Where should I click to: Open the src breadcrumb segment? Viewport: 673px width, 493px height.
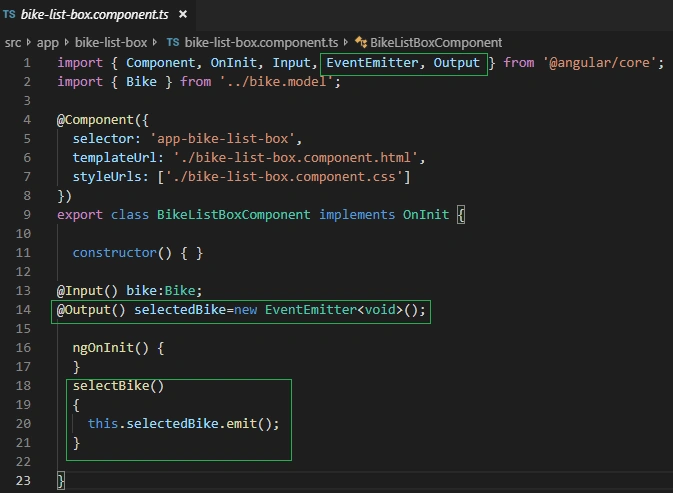13,42
